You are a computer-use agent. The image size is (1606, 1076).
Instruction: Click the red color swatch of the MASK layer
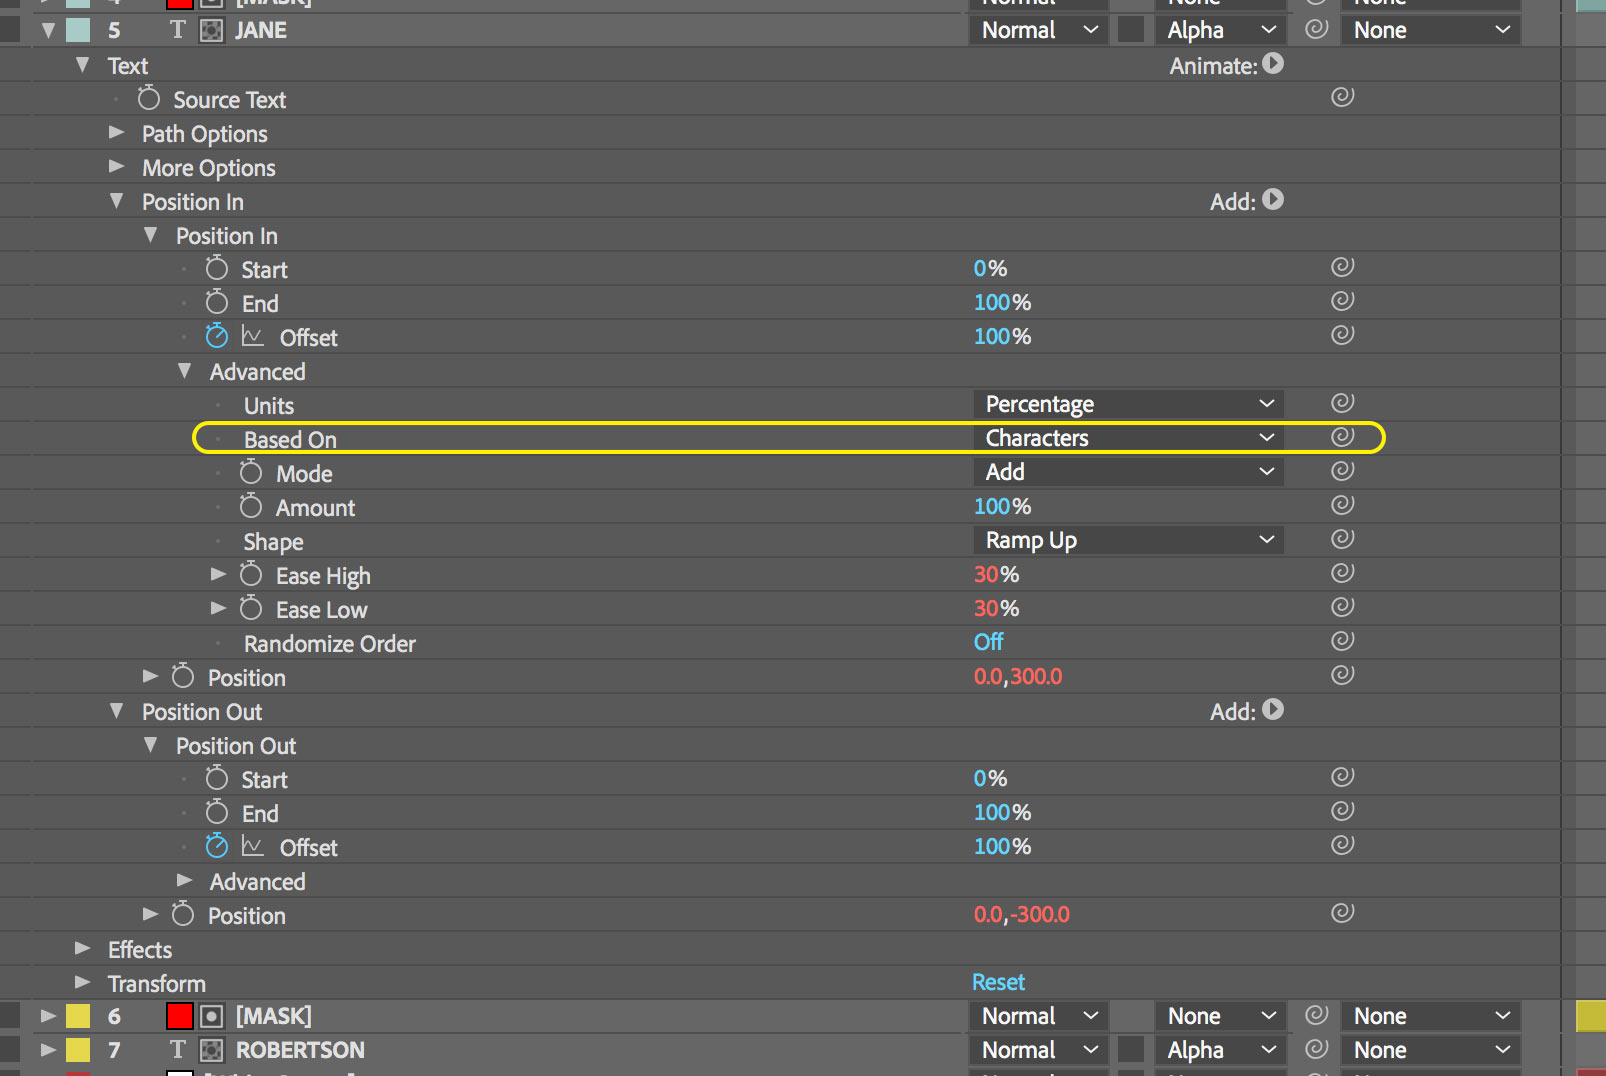[179, 1015]
